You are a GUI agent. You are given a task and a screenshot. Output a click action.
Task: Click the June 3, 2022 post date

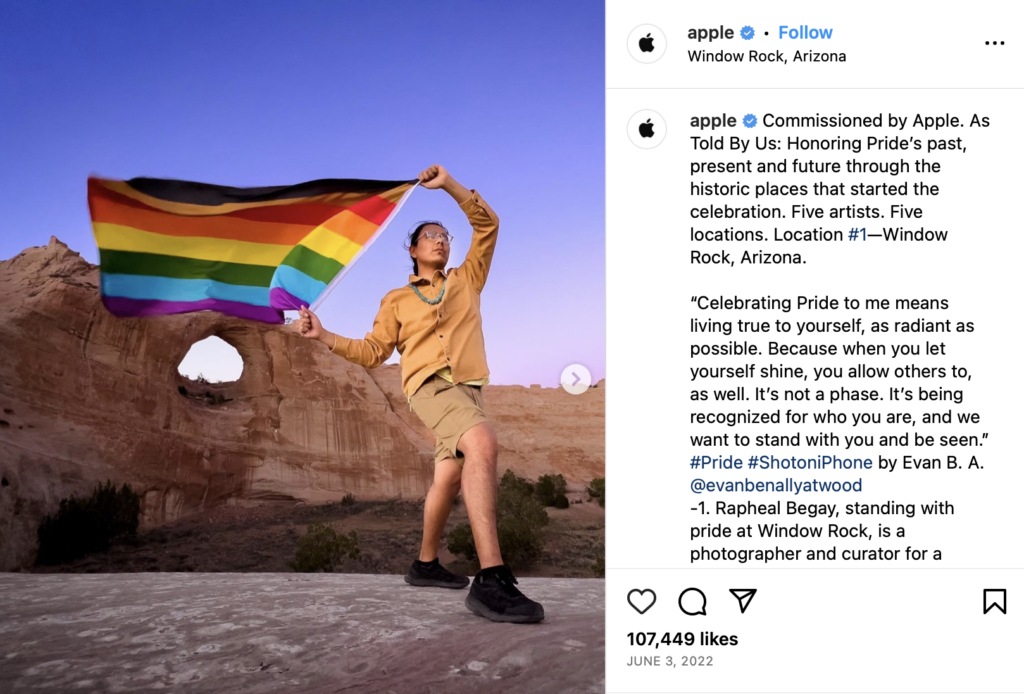(670, 661)
